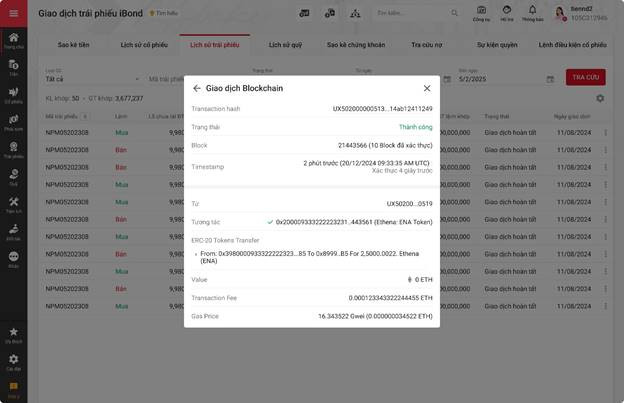
Task: Open the Đến ngày calendar picker icon
Action: [x=550, y=79]
